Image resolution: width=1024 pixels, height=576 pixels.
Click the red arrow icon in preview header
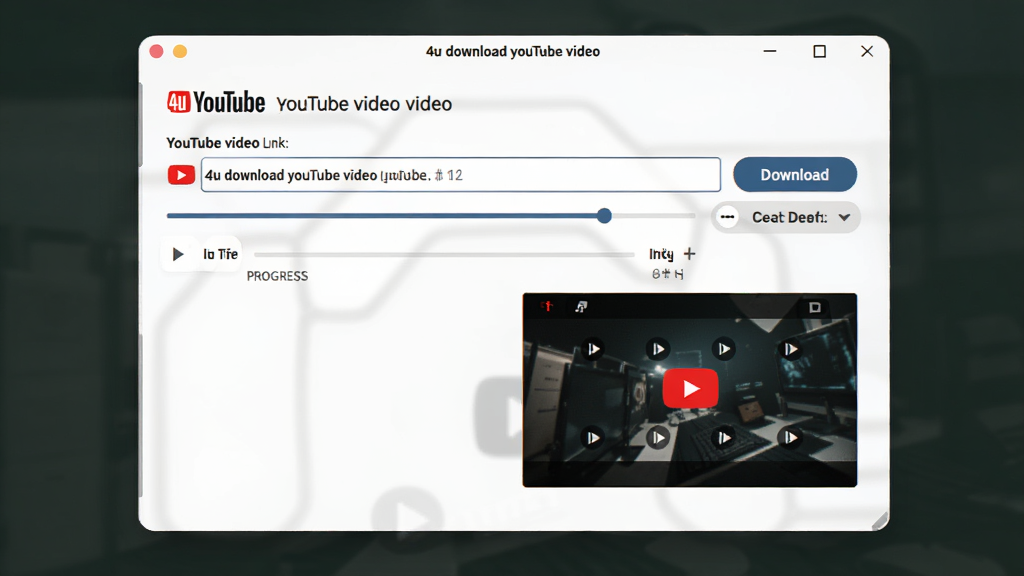coord(547,306)
